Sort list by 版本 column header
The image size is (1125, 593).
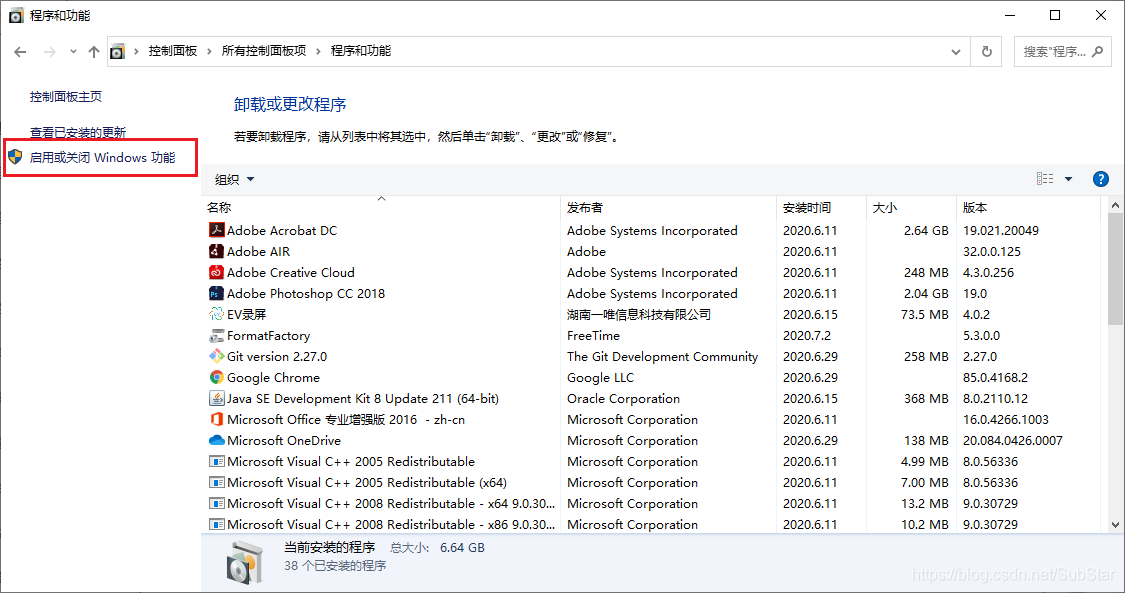click(x=1028, y=207)
